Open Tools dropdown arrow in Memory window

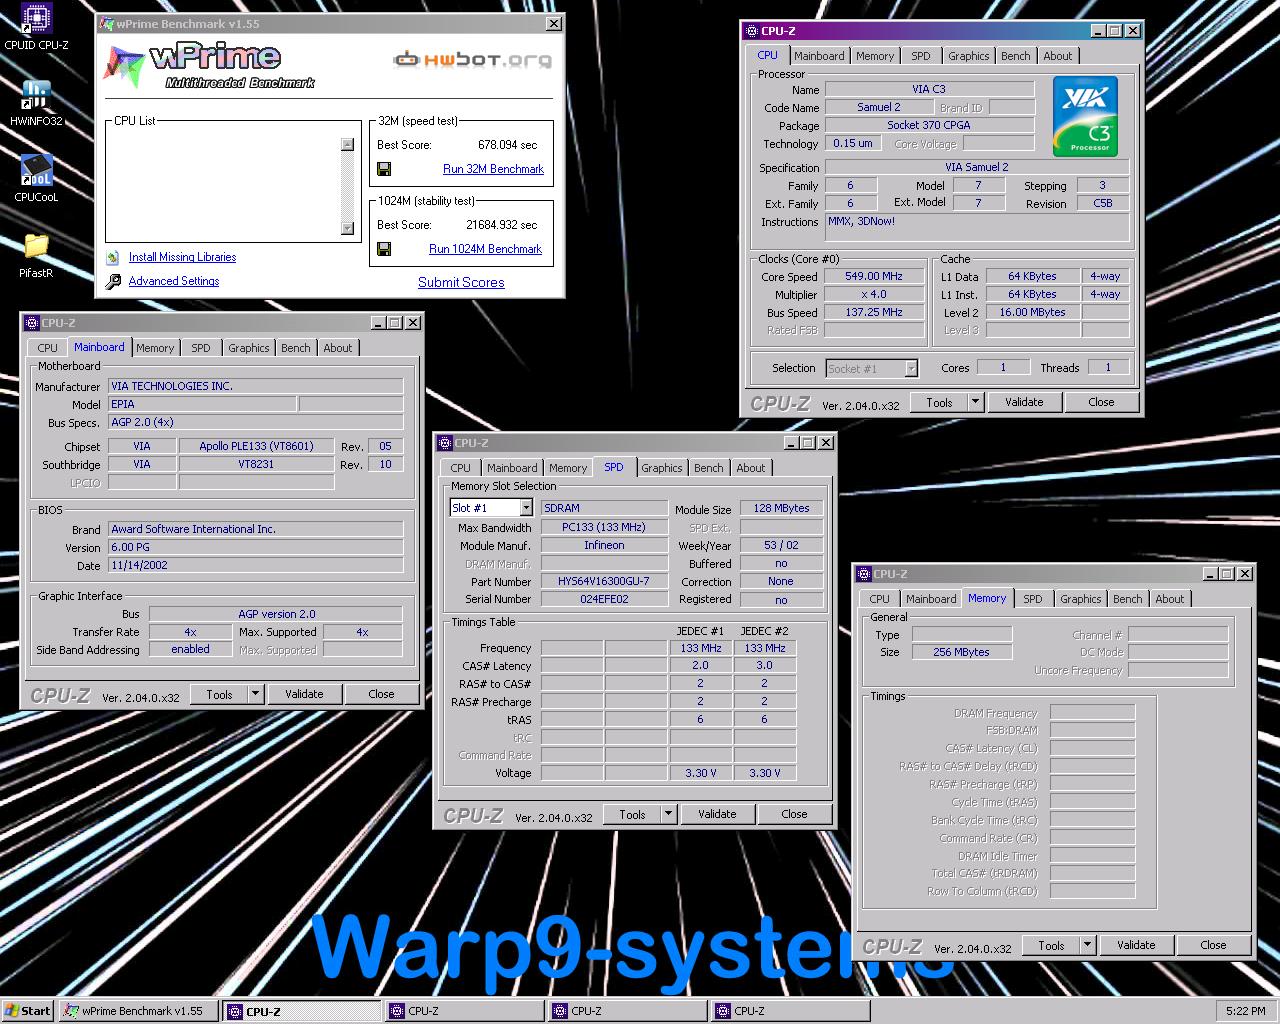coord(1088,945)
